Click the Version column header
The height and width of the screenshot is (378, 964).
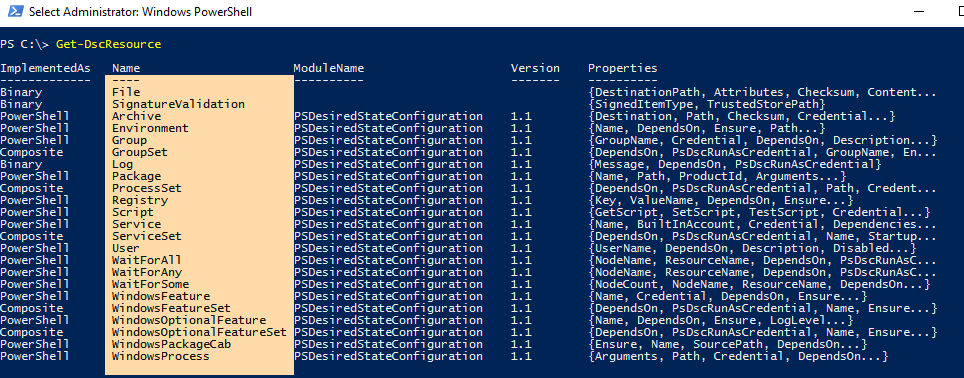point(535,68)
